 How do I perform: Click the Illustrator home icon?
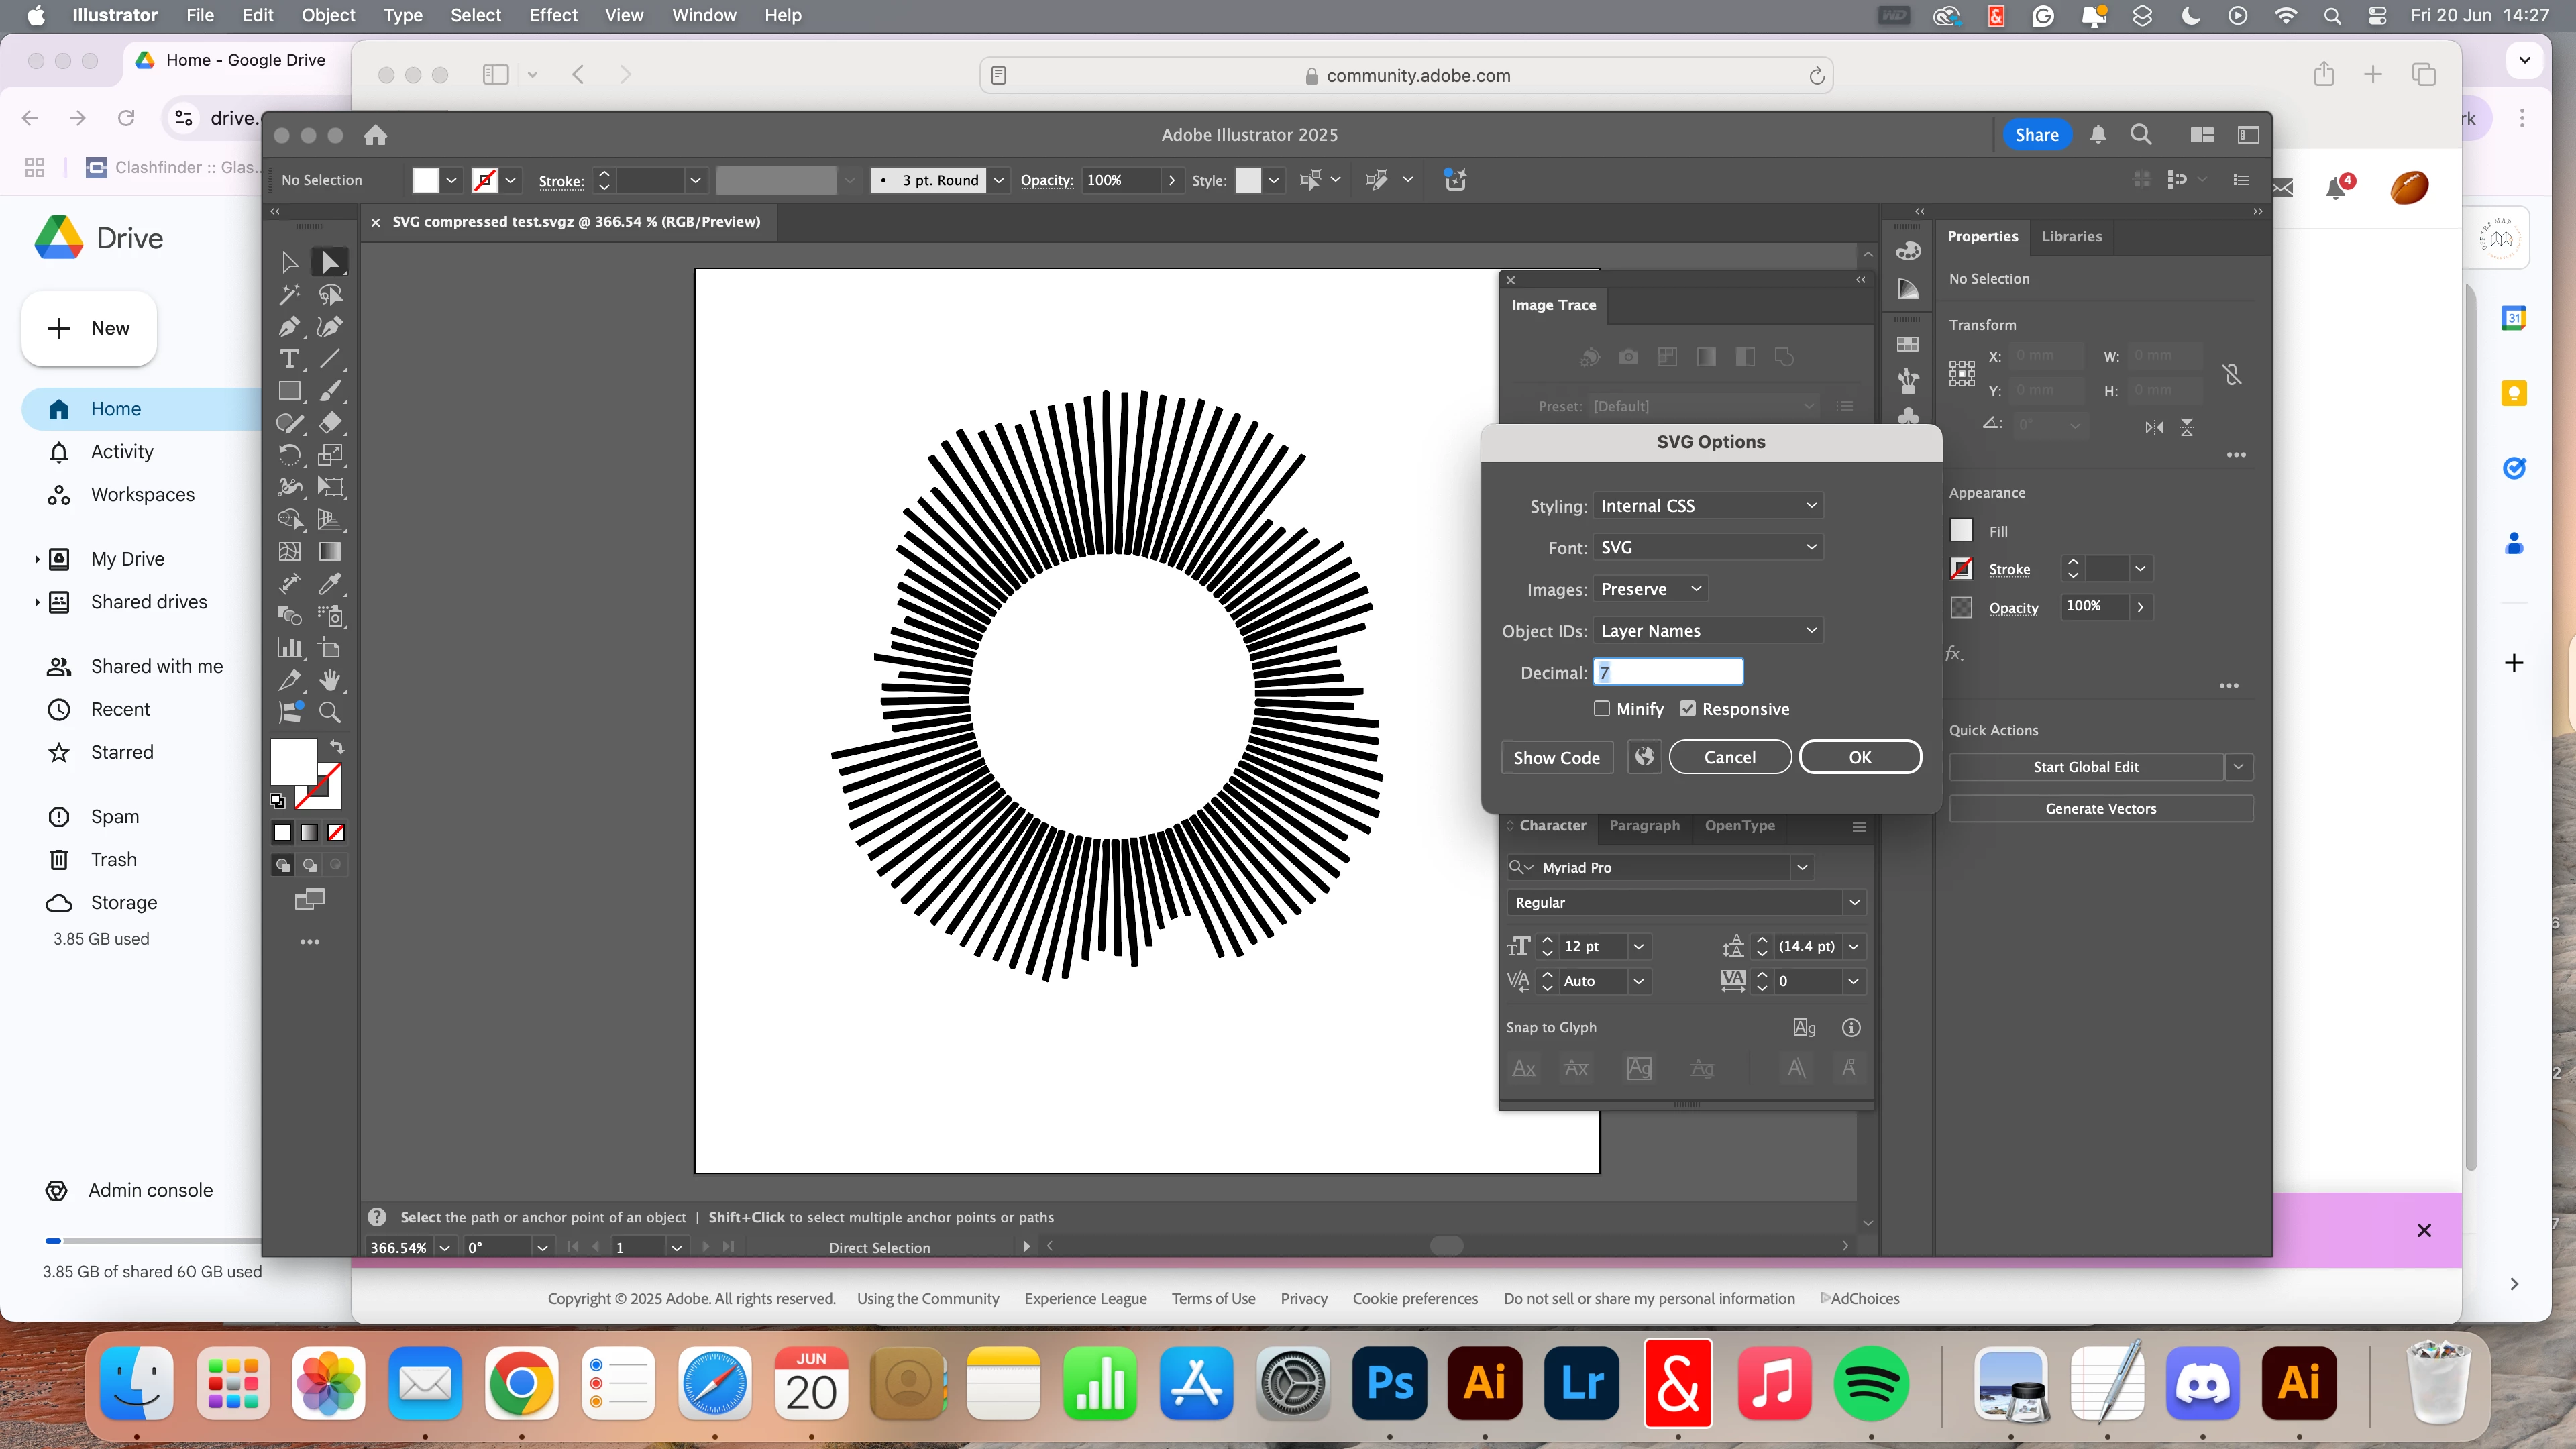[375, 135]
